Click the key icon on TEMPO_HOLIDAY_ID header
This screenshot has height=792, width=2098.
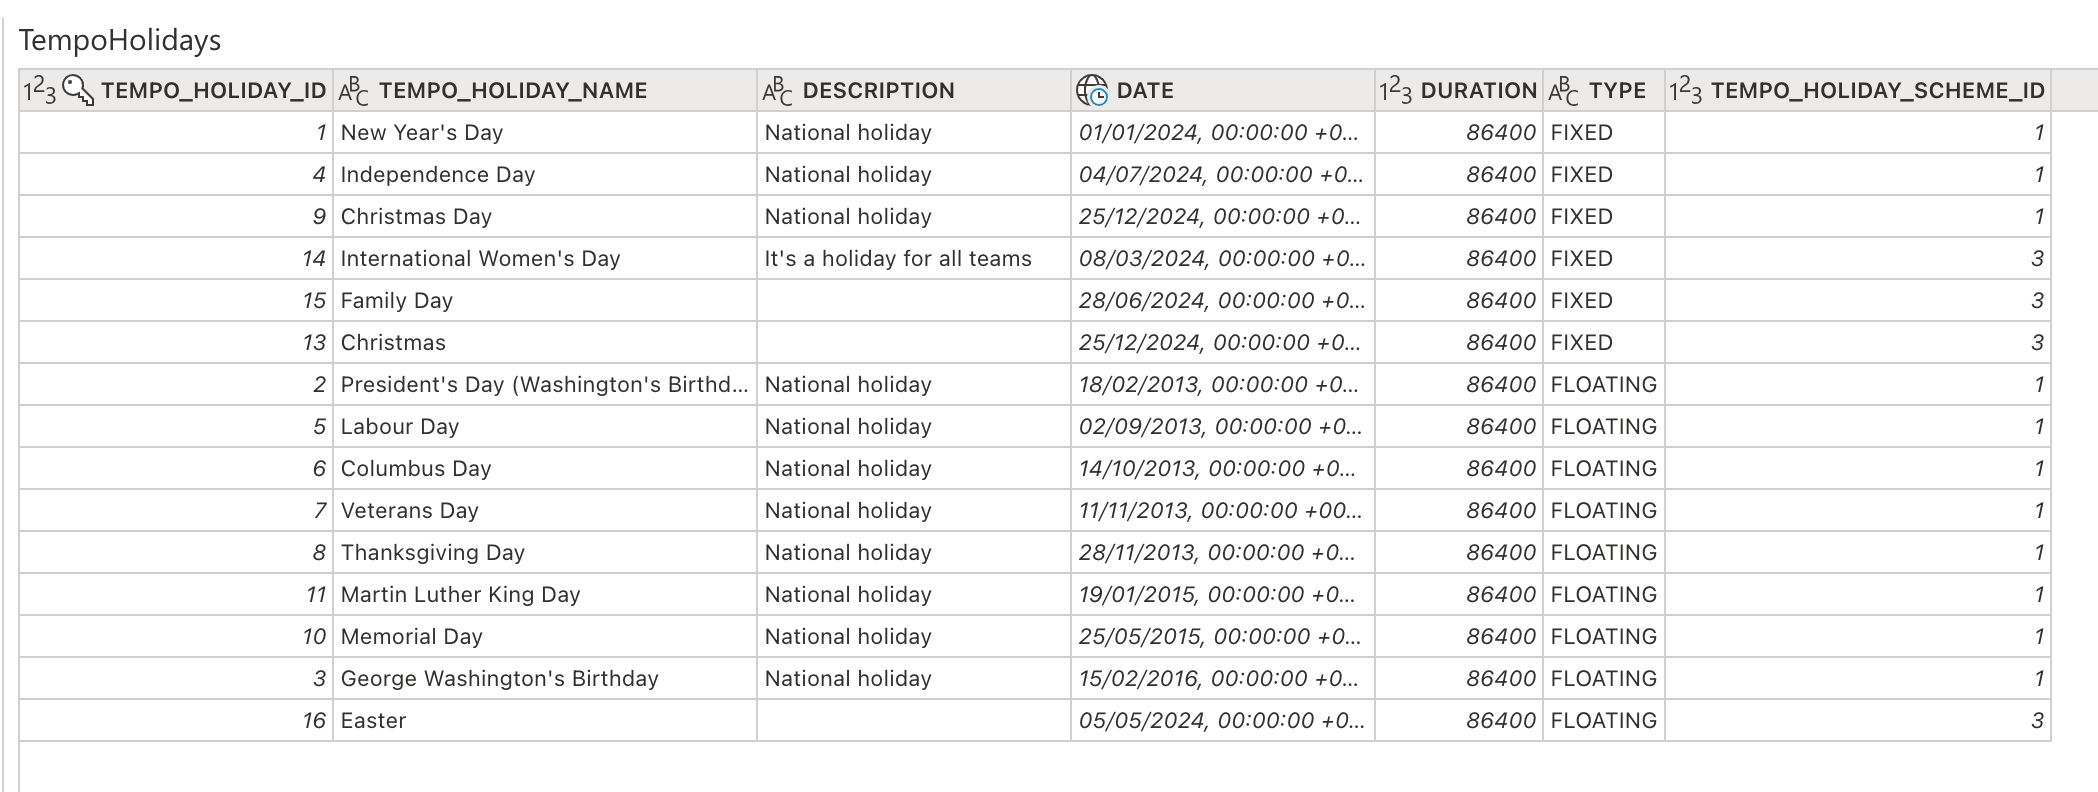(75, 88)
